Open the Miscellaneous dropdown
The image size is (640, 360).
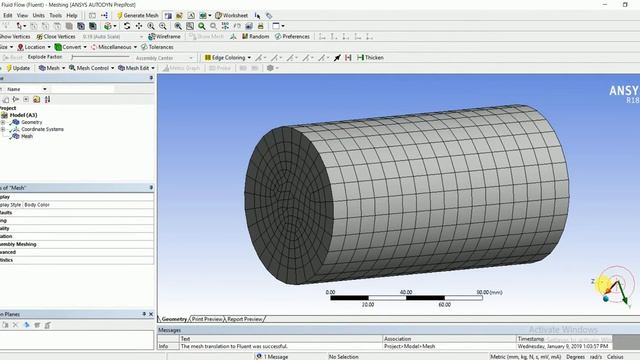(x=114, y=47)
